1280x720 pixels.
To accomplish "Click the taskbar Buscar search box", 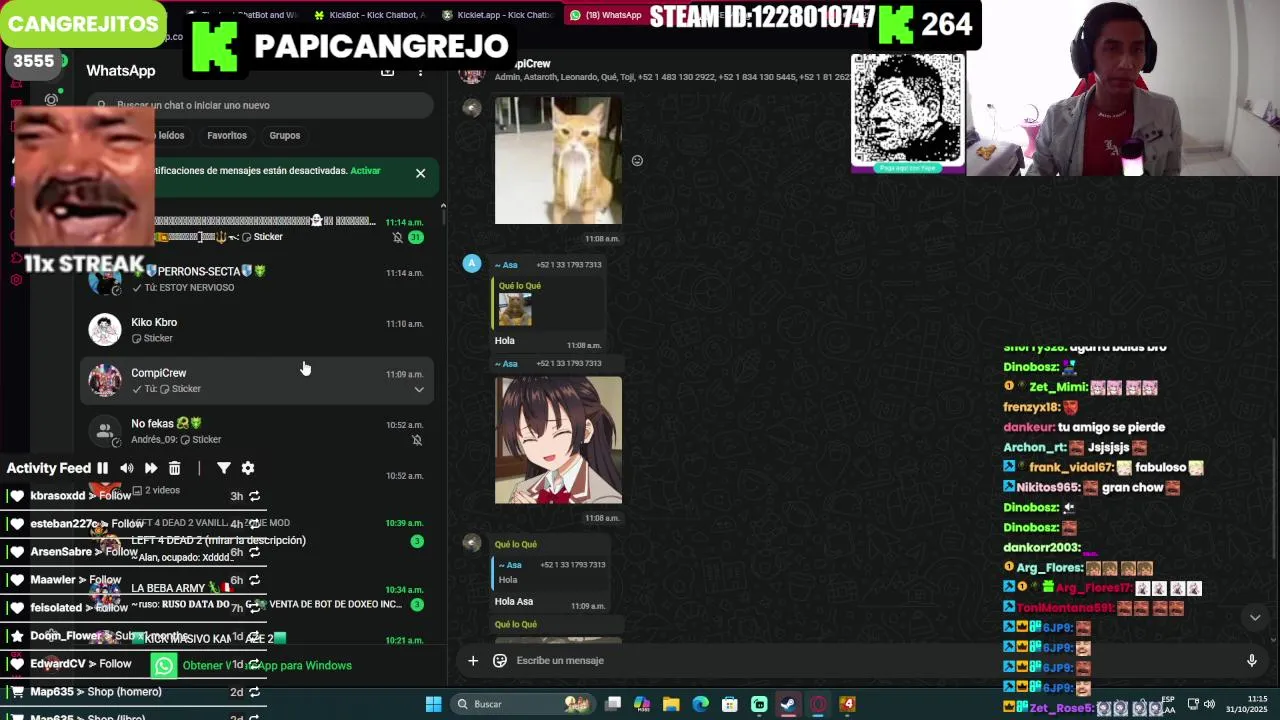I will (522, 704).
